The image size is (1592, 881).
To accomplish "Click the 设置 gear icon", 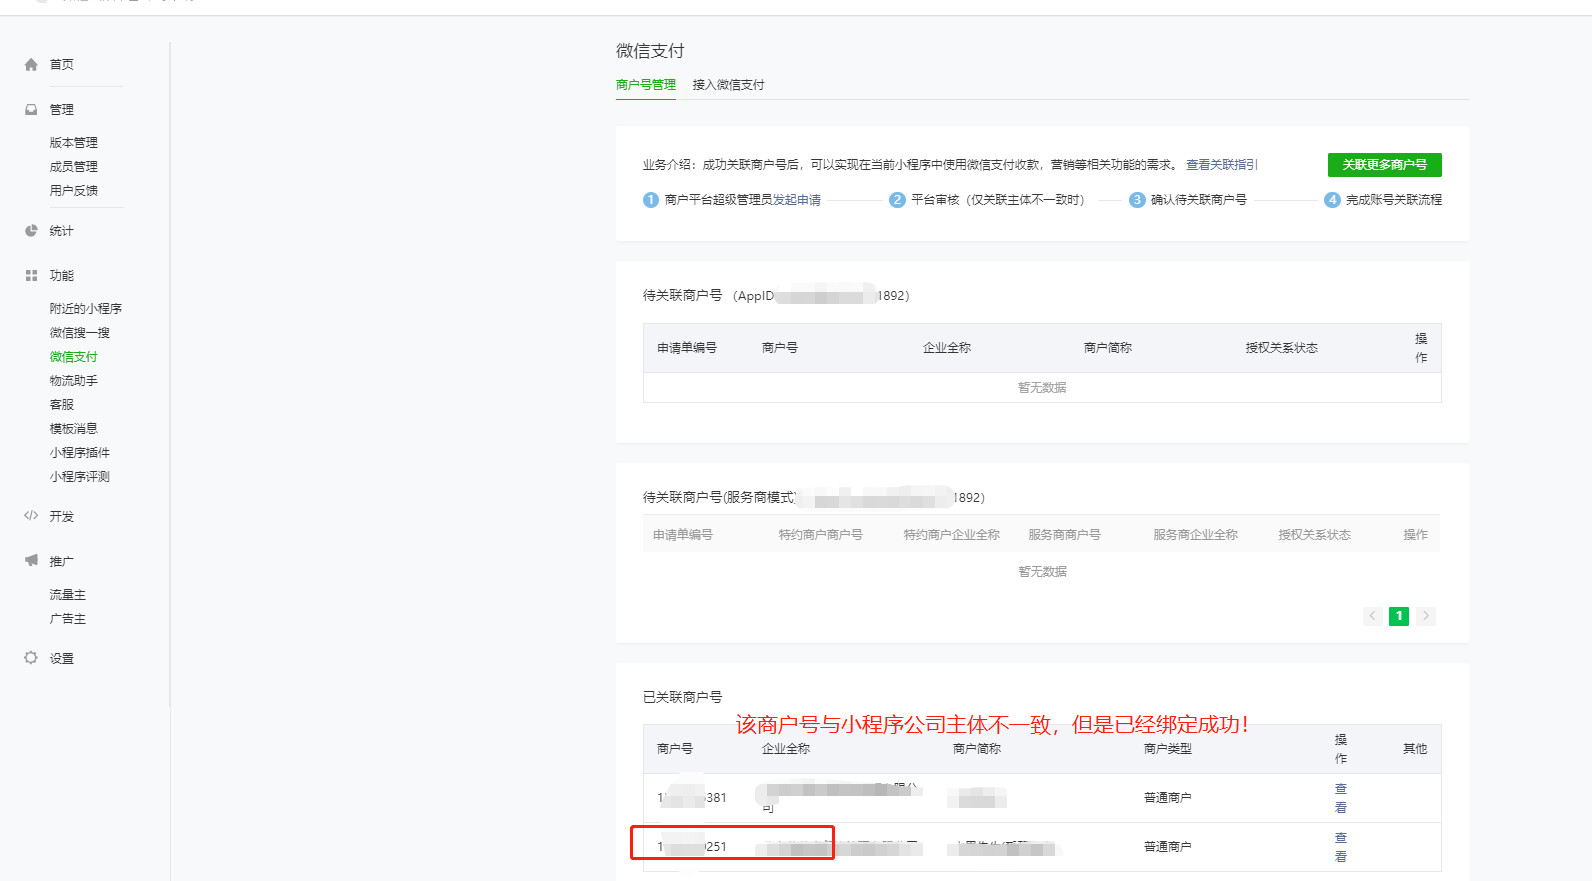I will [31, 658].
